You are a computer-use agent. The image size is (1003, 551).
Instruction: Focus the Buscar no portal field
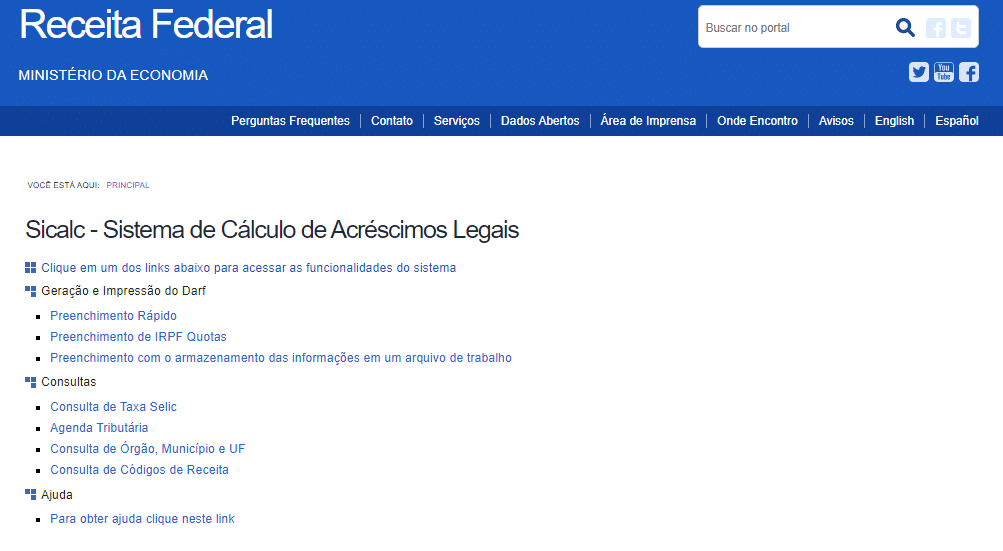click(793, 28)
